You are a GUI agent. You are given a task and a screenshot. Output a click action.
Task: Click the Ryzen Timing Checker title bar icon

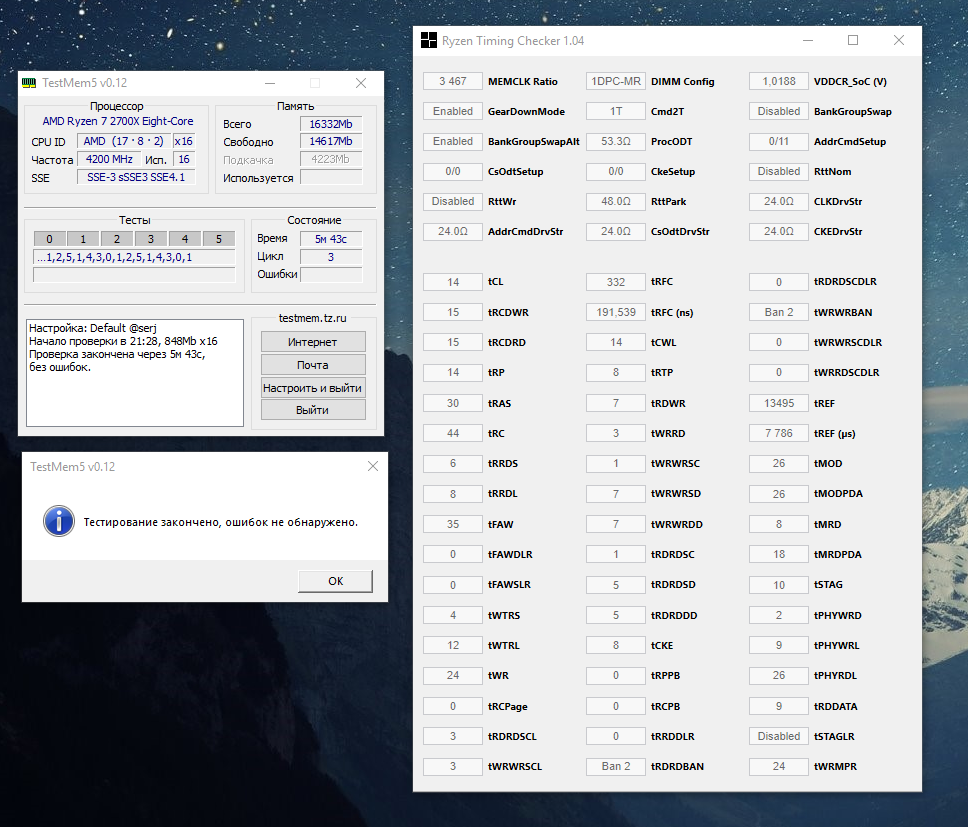coord(428,41)
